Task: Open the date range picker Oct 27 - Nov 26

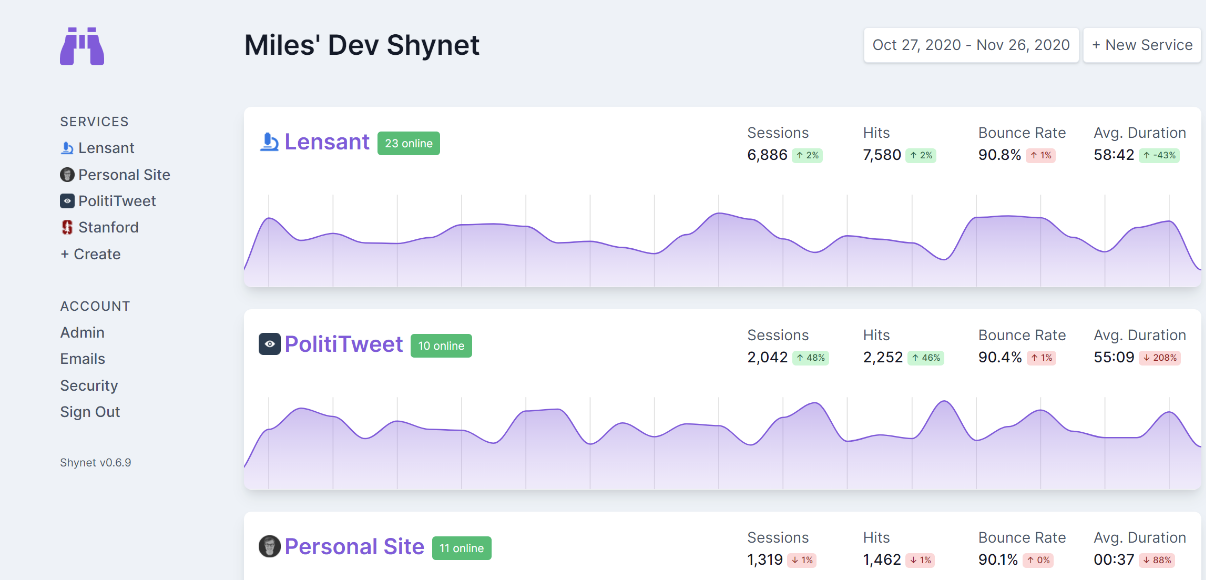Action: point(970,45)
